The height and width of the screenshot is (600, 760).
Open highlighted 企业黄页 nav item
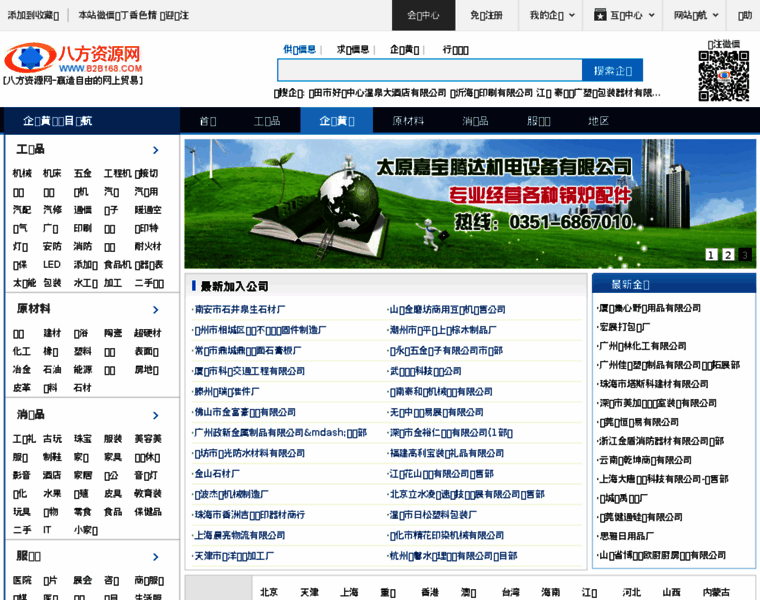coord(337,121)
